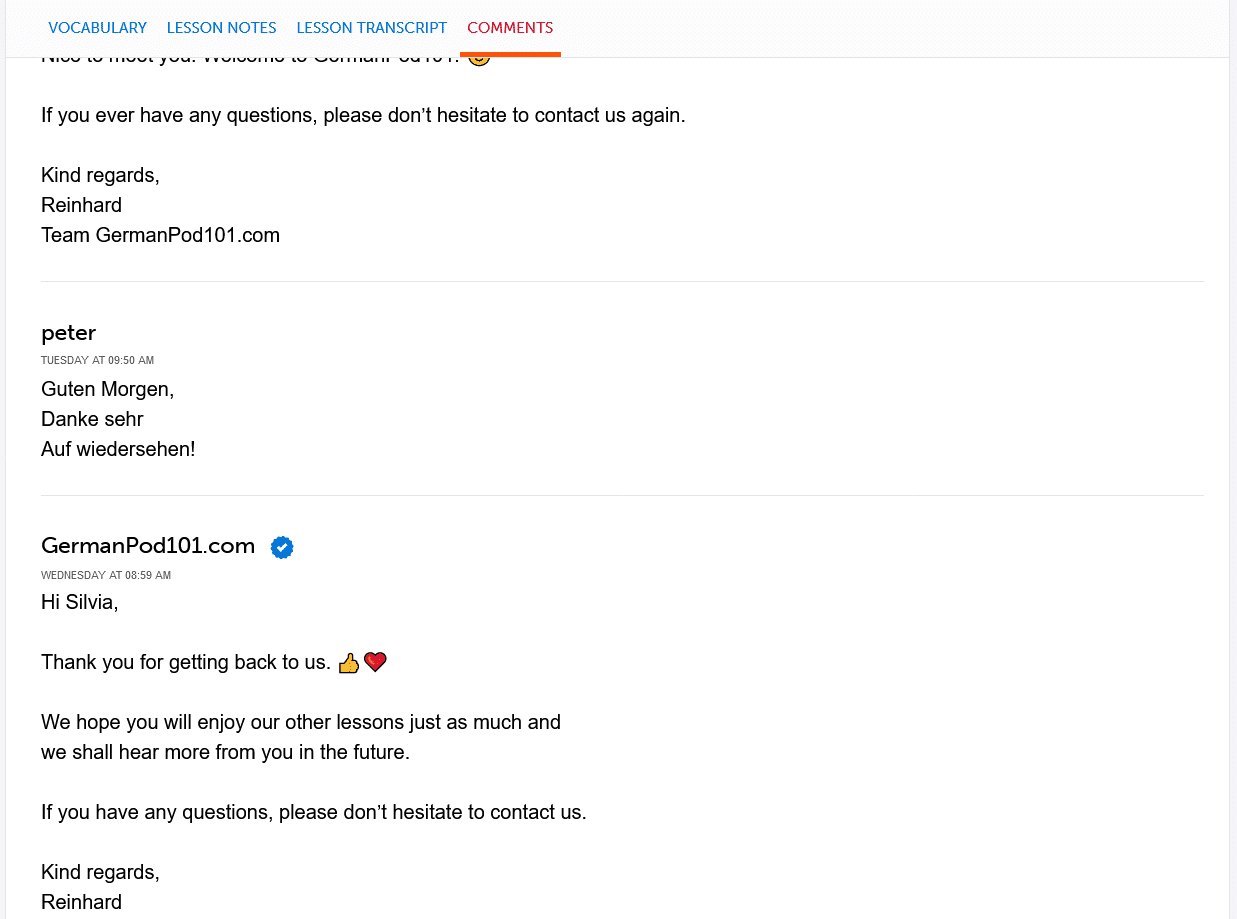The height and width of the screenshot is (919, 1237).
Task: Open the Vocabulary tab
Action: pyautogui.click(x=97, y=28)
